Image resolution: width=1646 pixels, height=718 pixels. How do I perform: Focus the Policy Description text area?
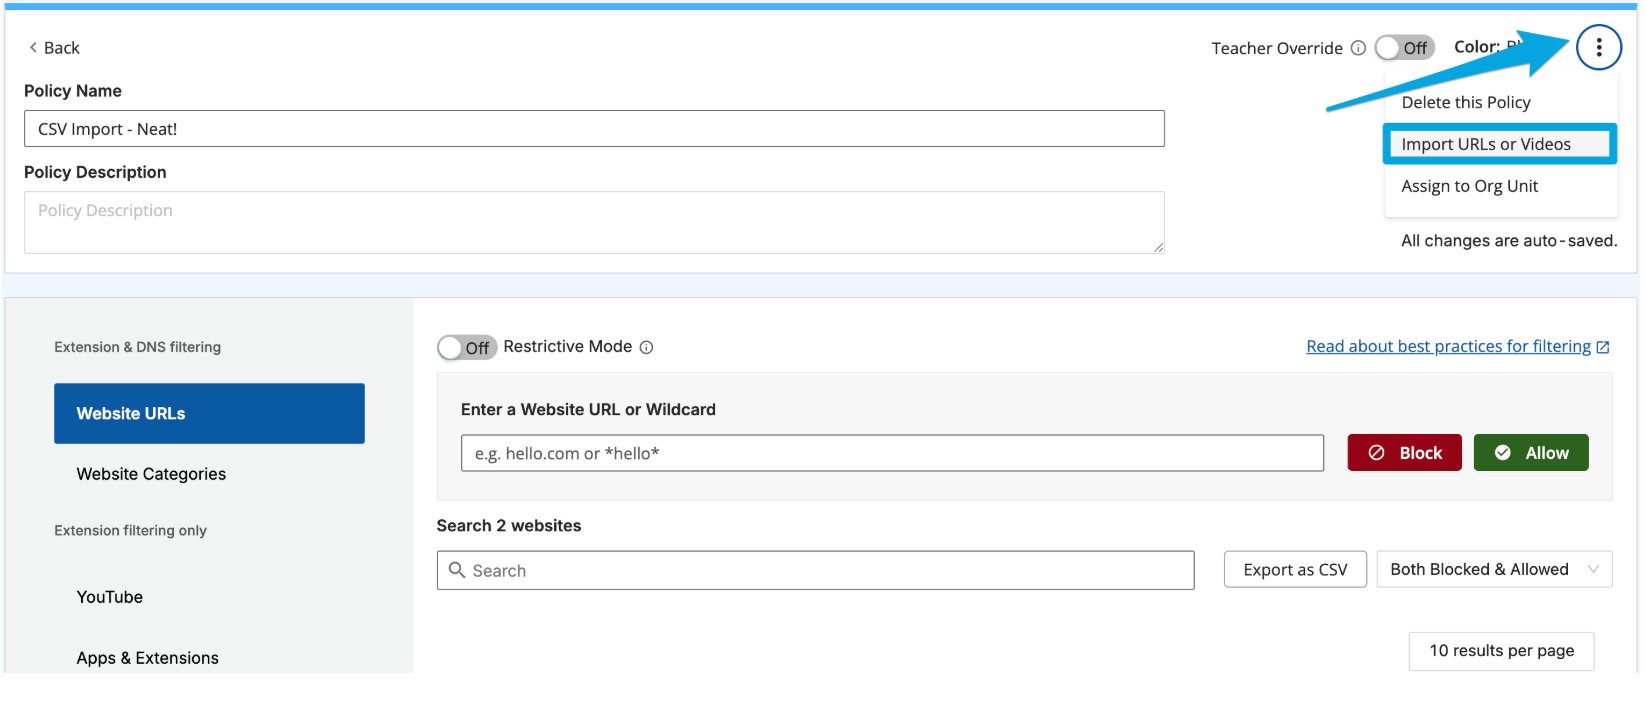pos(594,222)
